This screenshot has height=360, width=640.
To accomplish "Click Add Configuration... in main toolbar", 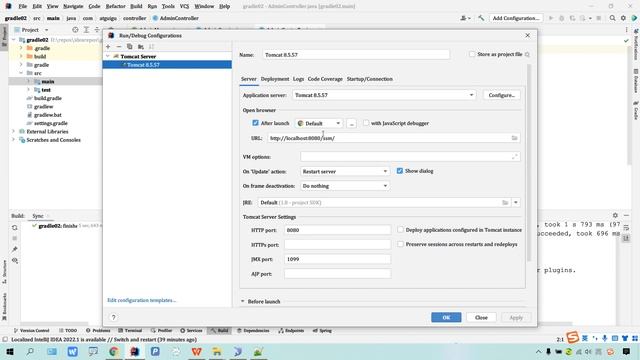I will pyautogui.click(x=516, y=18).
